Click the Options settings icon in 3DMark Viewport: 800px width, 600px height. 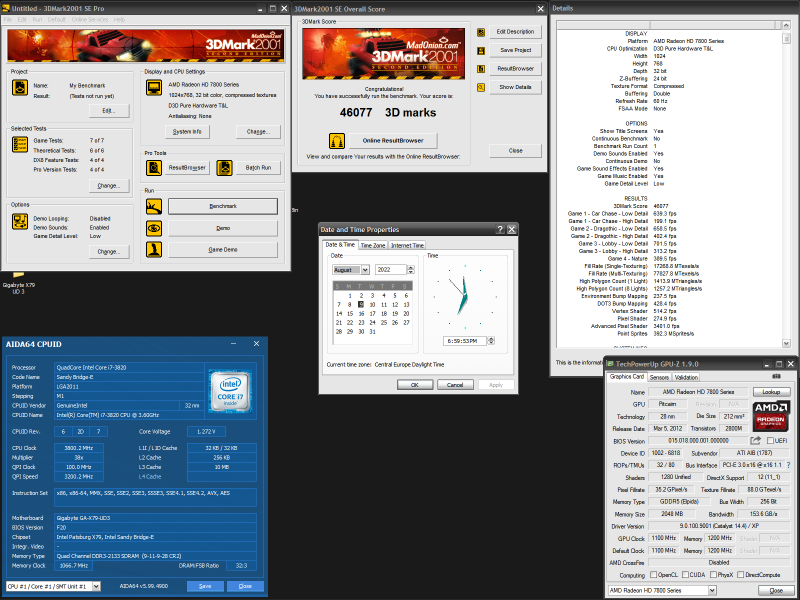(19, 221)
